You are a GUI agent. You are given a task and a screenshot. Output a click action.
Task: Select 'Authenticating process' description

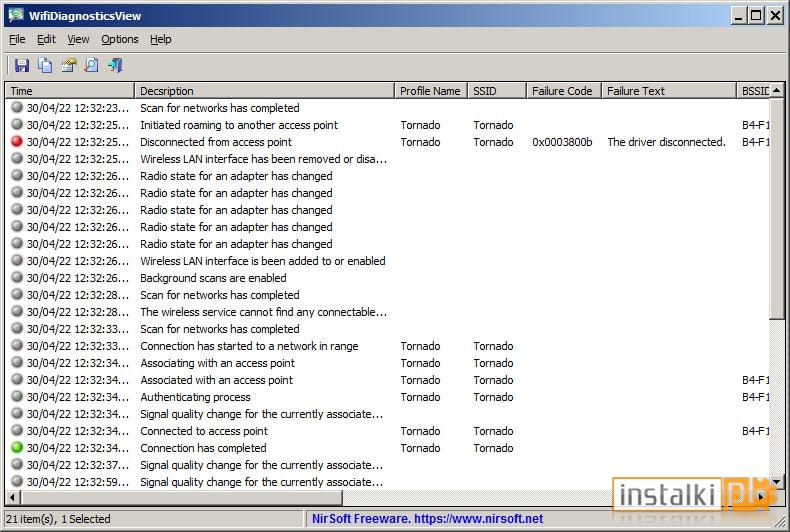pyautogui.click(x=195, y=397)
